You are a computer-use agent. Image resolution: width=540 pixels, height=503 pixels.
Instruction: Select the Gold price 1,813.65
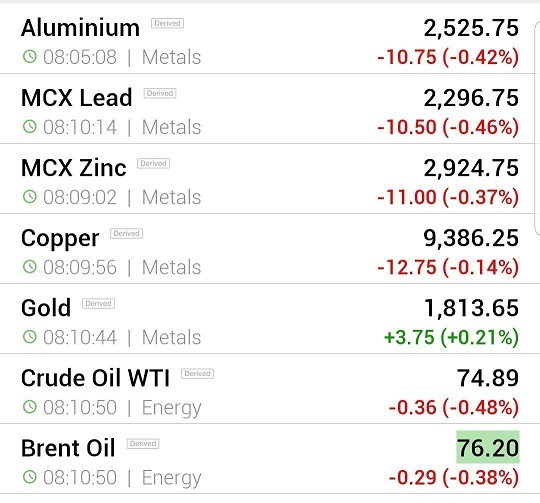[x=471, y=308]
